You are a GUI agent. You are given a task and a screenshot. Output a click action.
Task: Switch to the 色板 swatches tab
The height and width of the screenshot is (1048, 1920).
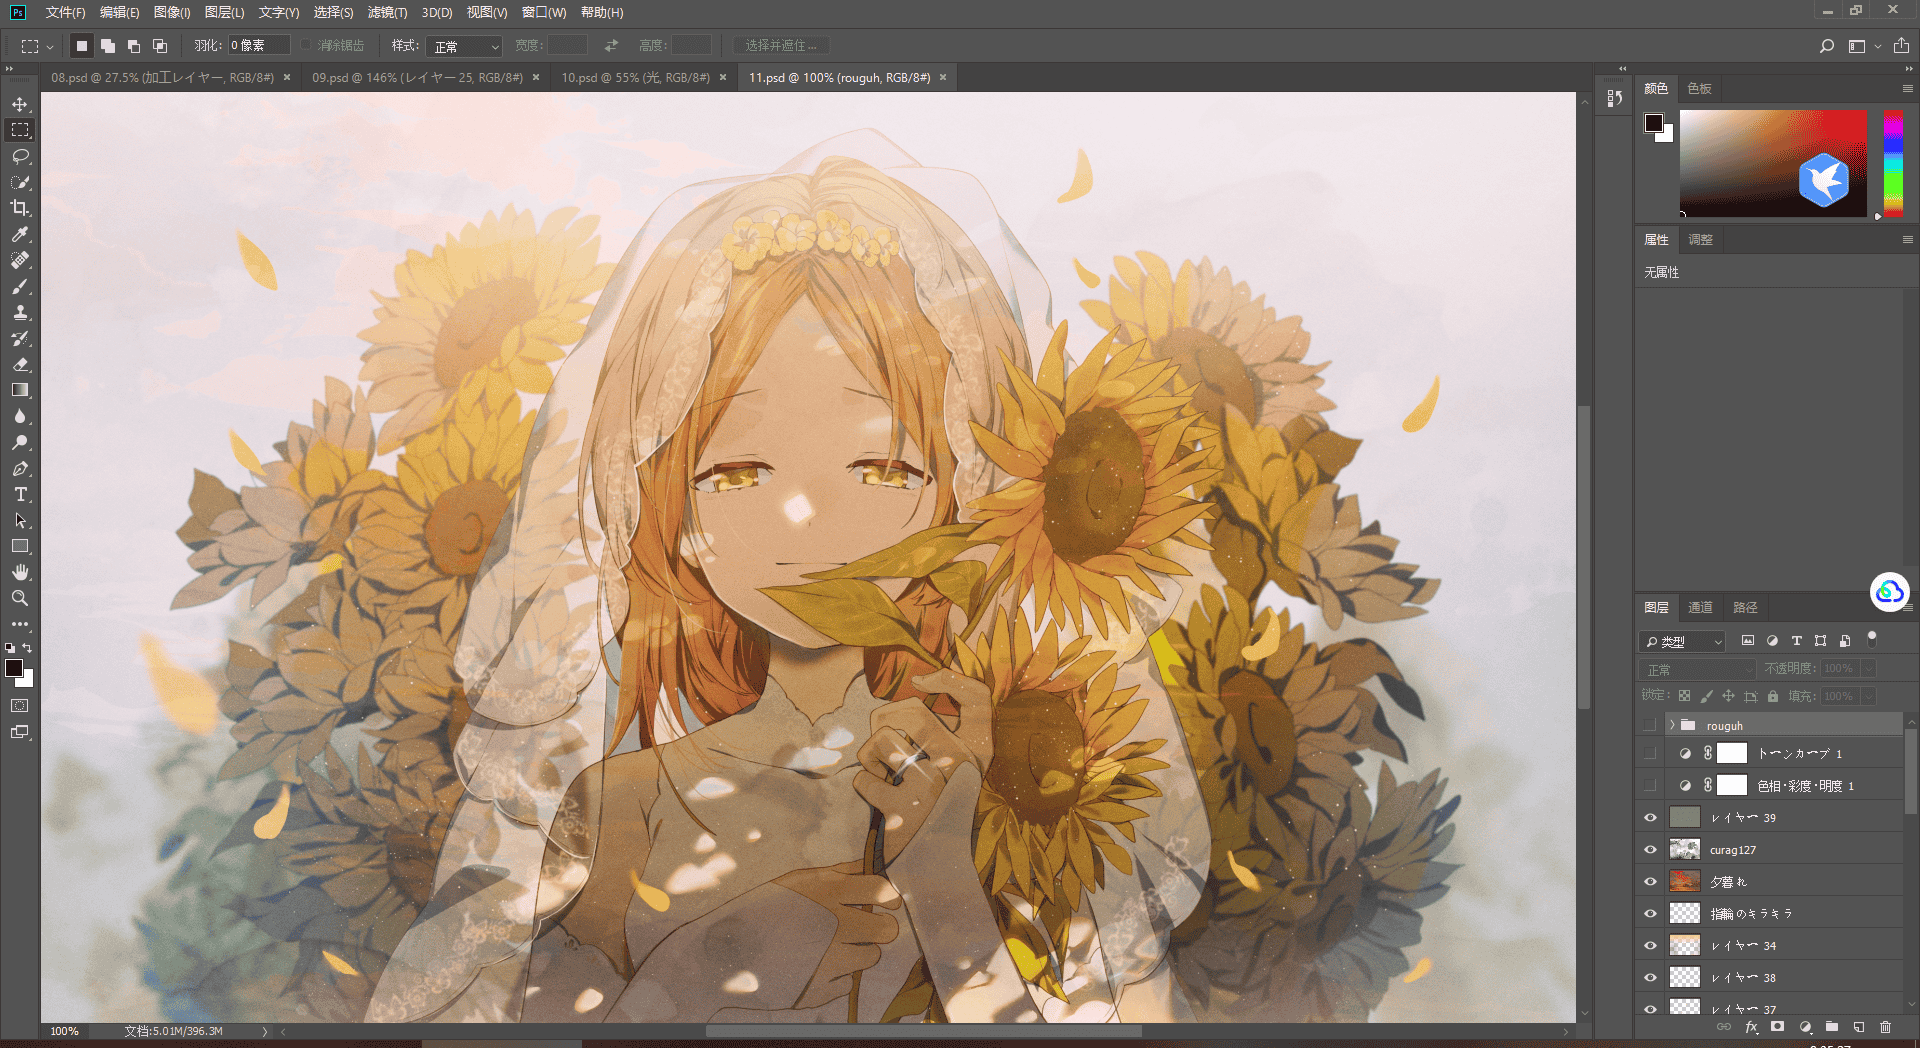coord(1699,88)
